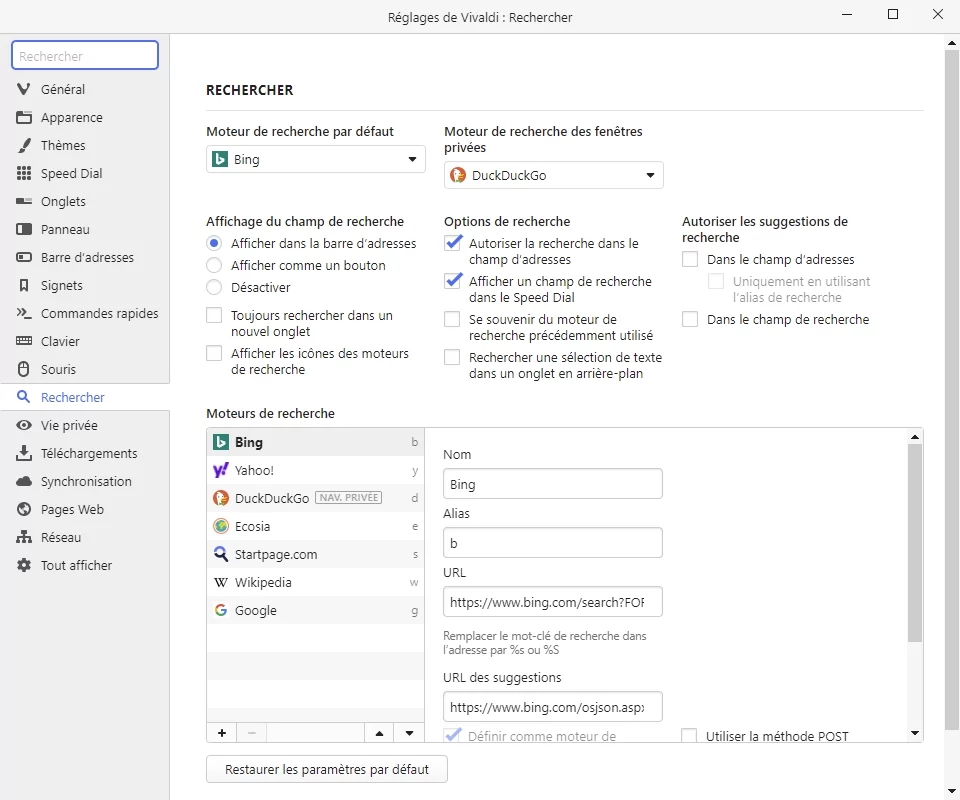
Task: Select Afficher comme un bouton radio option
Action: pyautogui.click(x=214, y=266)
